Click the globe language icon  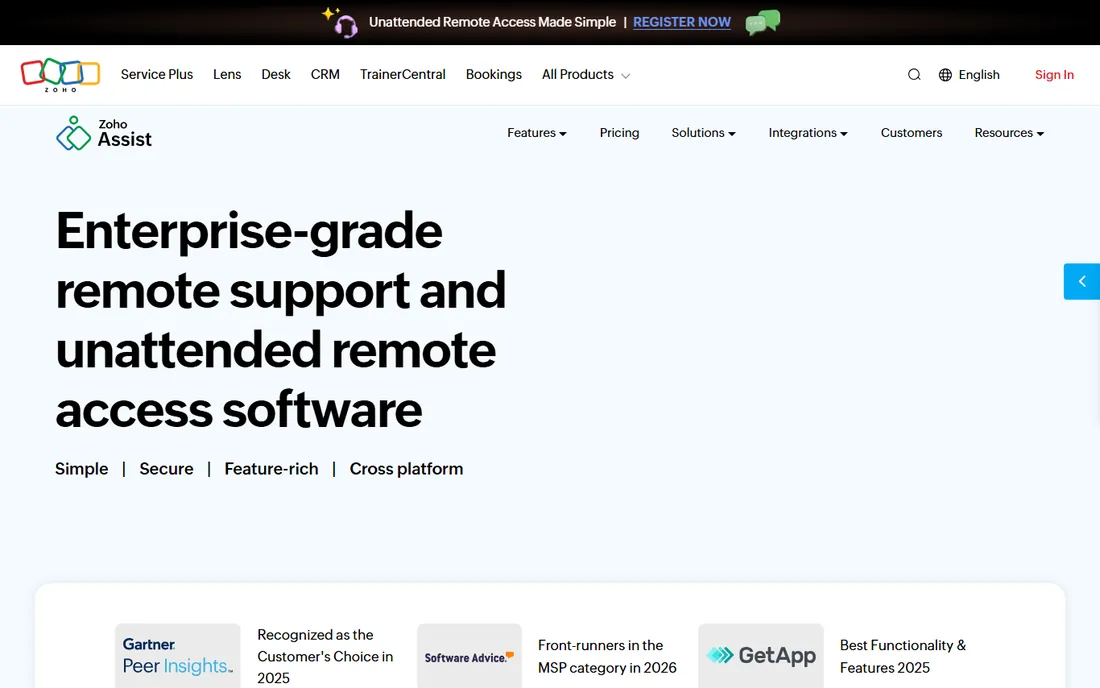coord(945,74)
